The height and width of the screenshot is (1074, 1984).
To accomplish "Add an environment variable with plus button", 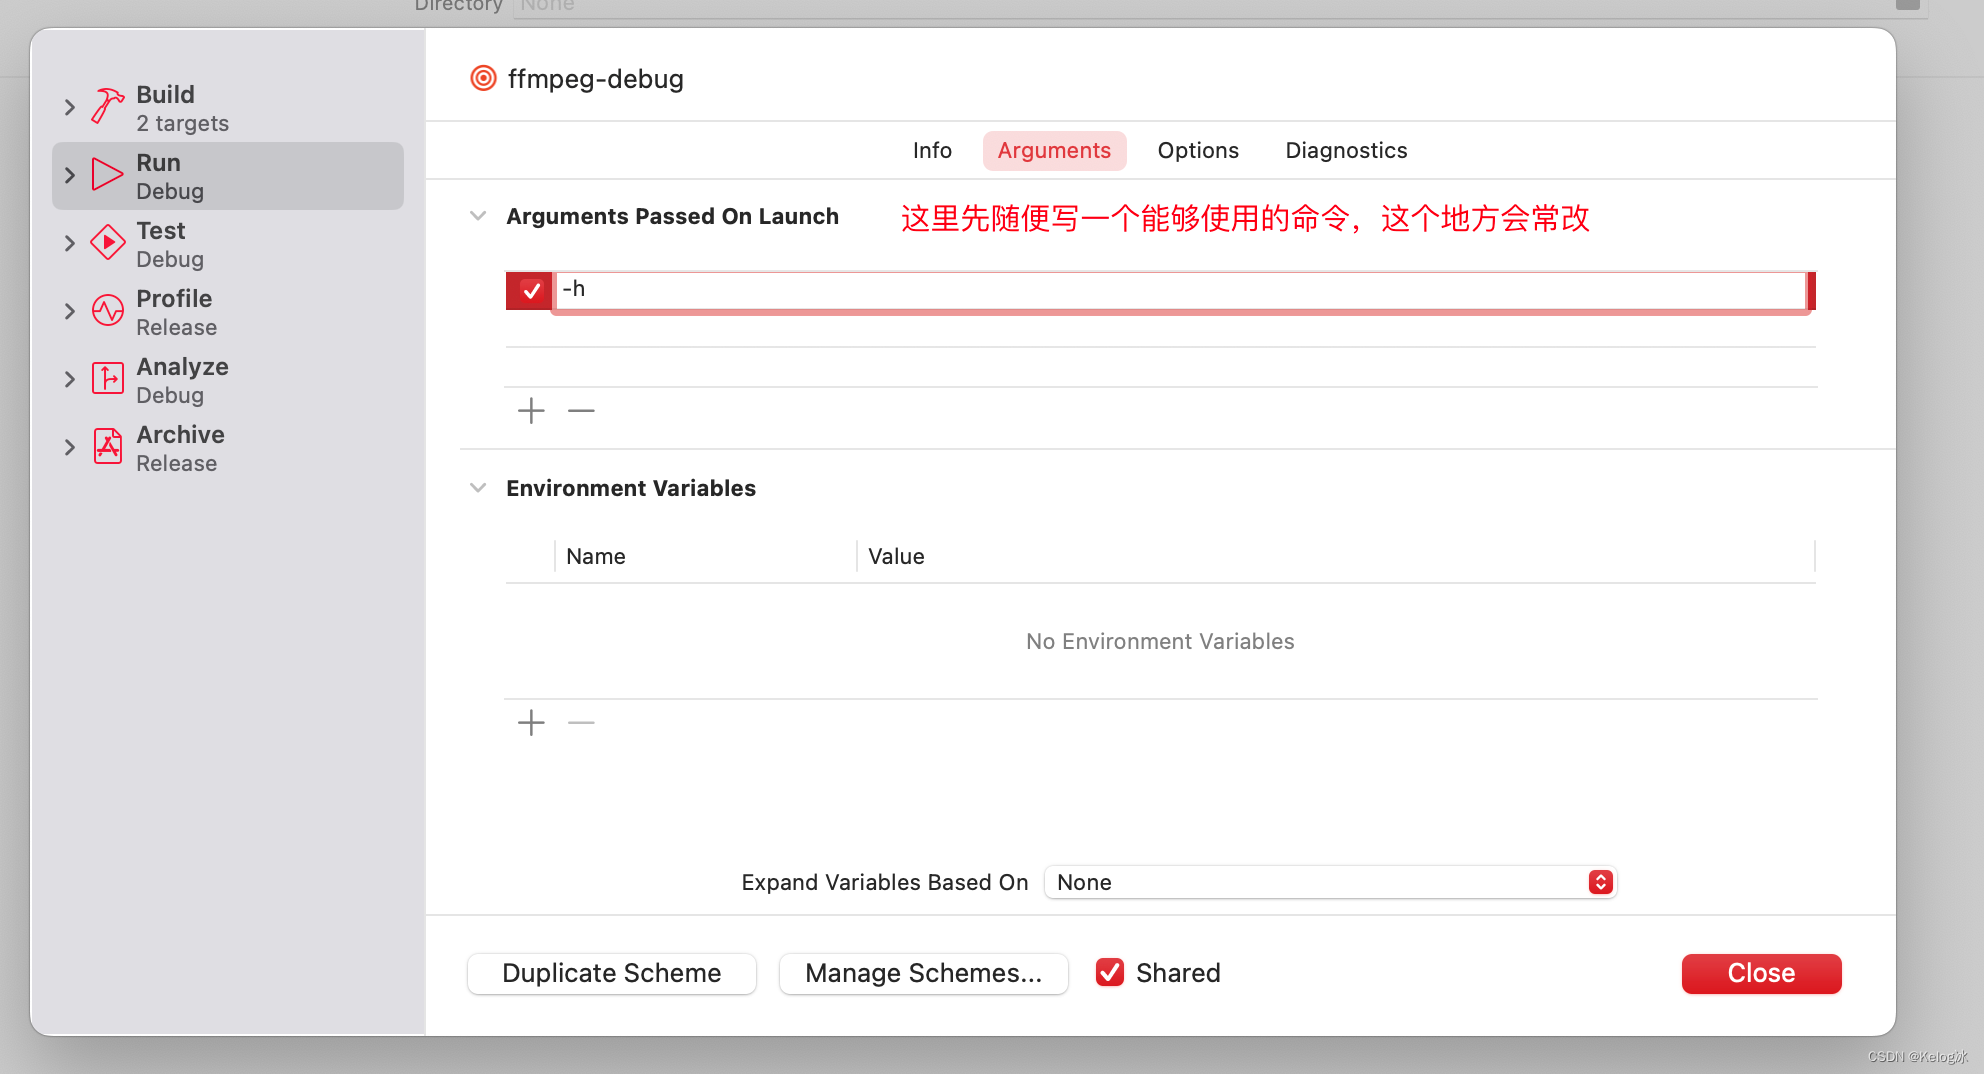I will (531, 722).
